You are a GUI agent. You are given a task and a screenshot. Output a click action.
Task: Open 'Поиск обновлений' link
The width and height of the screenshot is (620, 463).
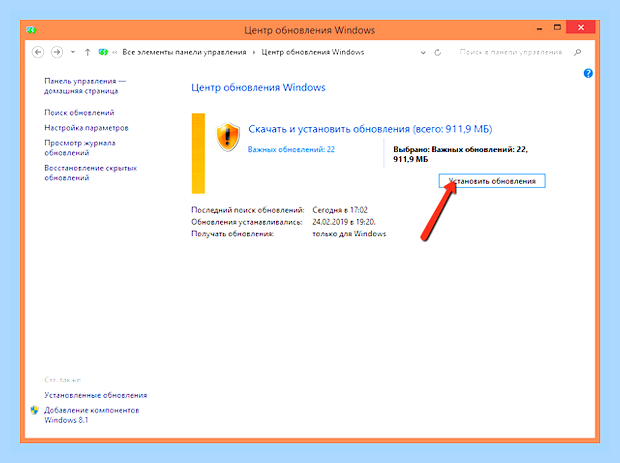pos(79,113)
